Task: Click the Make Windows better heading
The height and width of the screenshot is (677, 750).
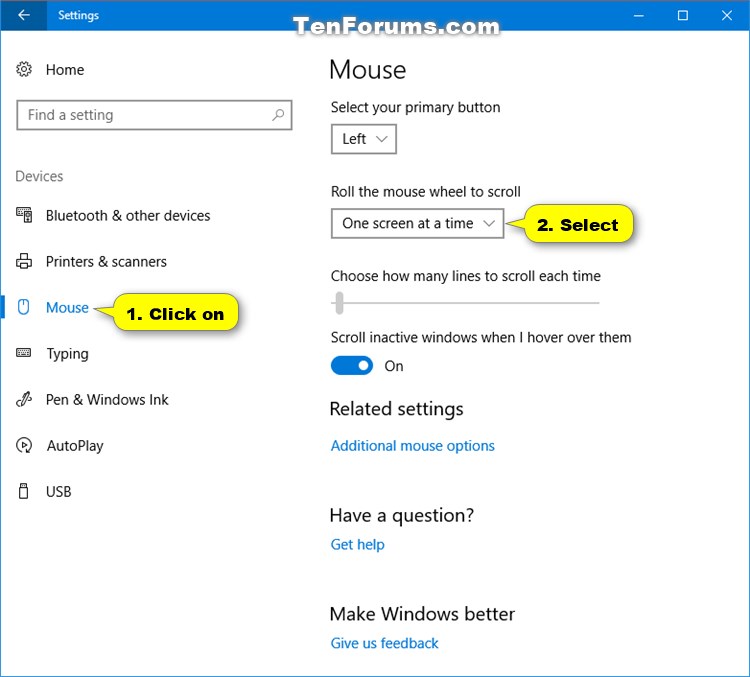Action: pyautogui.click(x=422, y=614)
